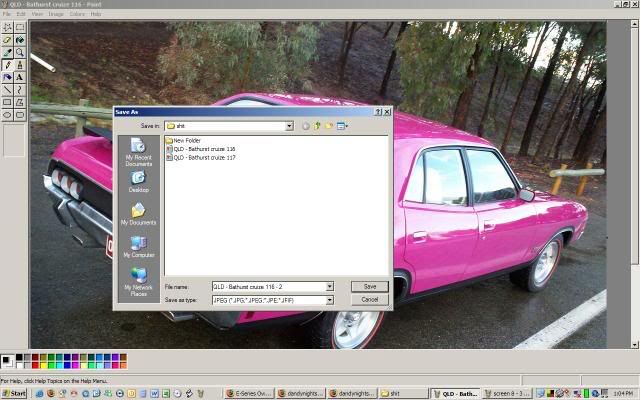This screenshot has width=640, height=400.
Task: Open My Computer in places bar
Action: tap(138, 247)
